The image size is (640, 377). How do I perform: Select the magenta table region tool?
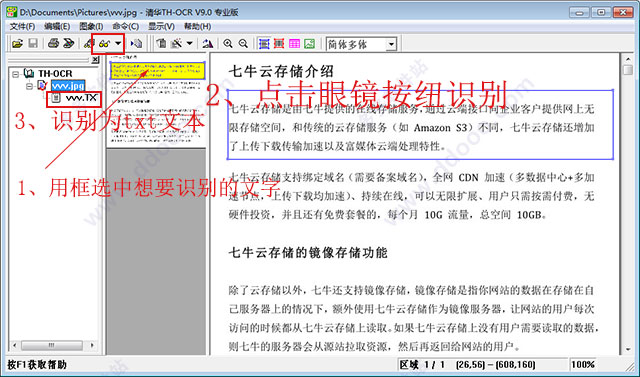294,43
